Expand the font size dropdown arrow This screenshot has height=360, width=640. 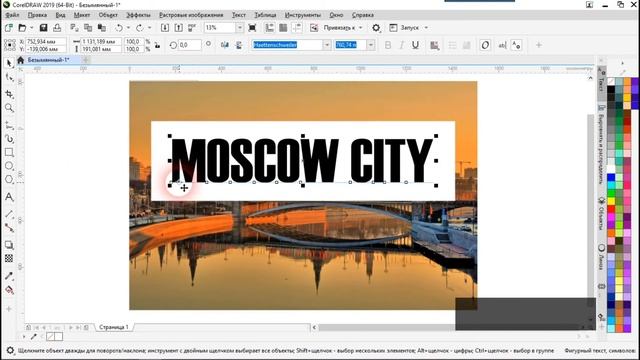(x=370, y=45)
